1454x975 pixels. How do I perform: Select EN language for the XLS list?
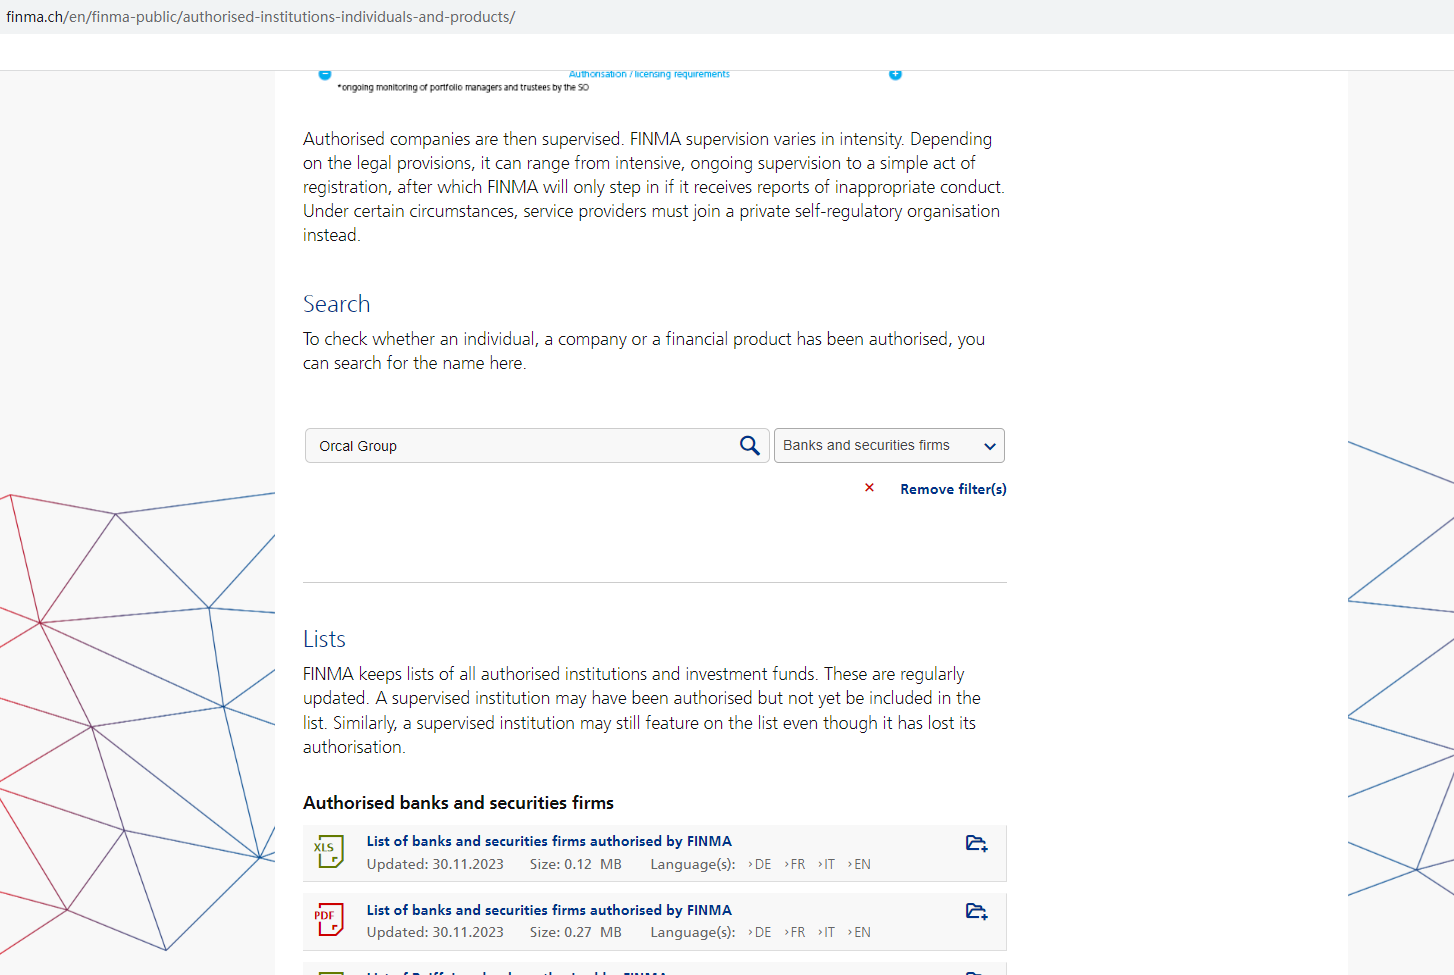861,865
